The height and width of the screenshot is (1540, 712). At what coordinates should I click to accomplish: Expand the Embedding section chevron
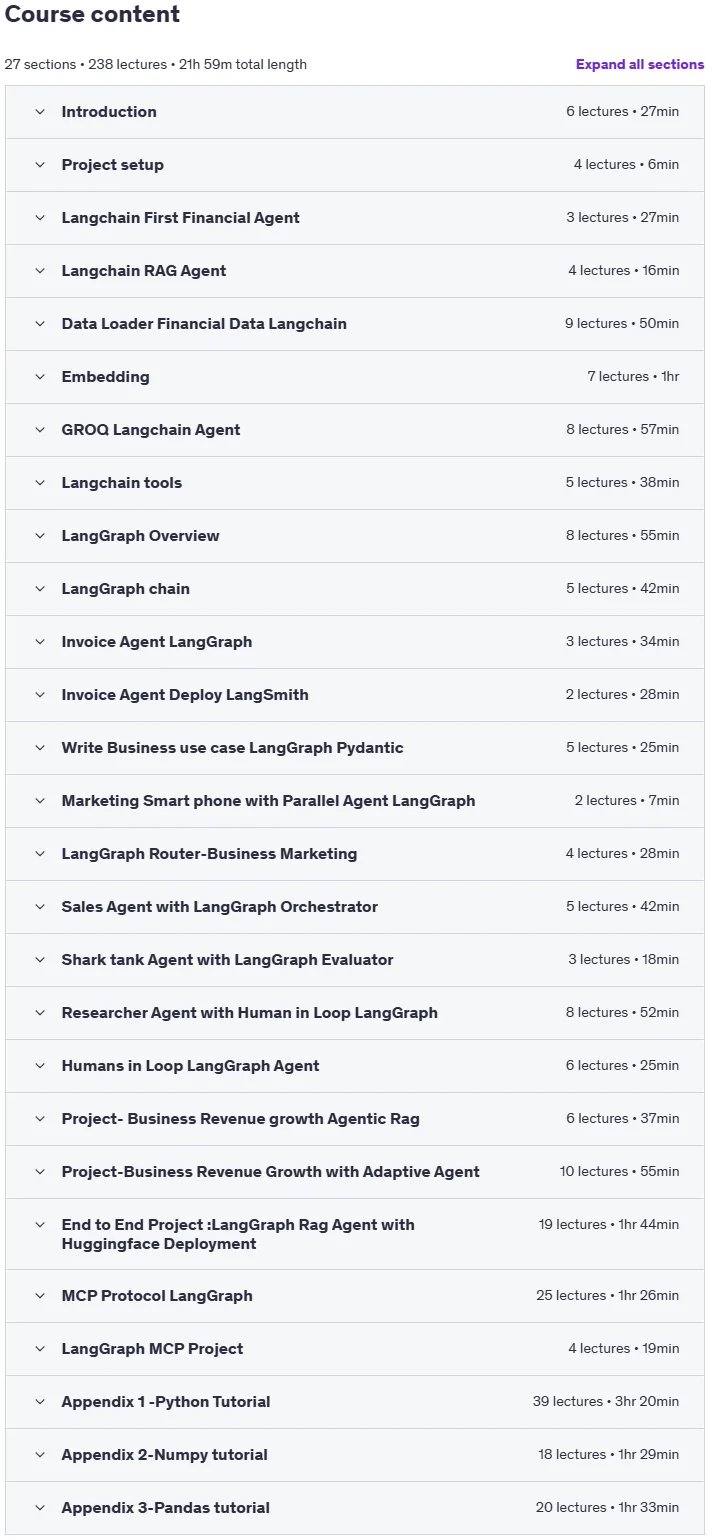(40, 377)
